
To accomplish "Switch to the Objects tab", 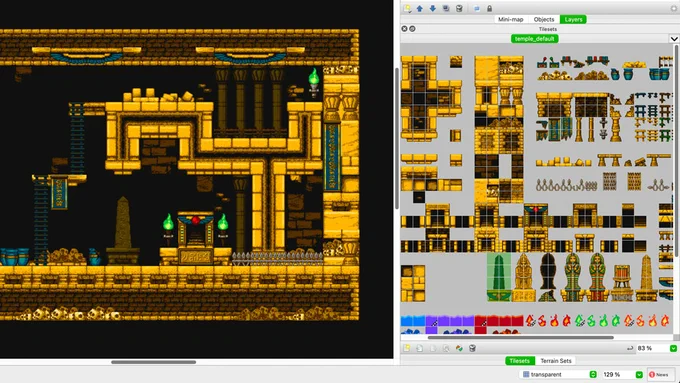I will [x=544, y=19].
